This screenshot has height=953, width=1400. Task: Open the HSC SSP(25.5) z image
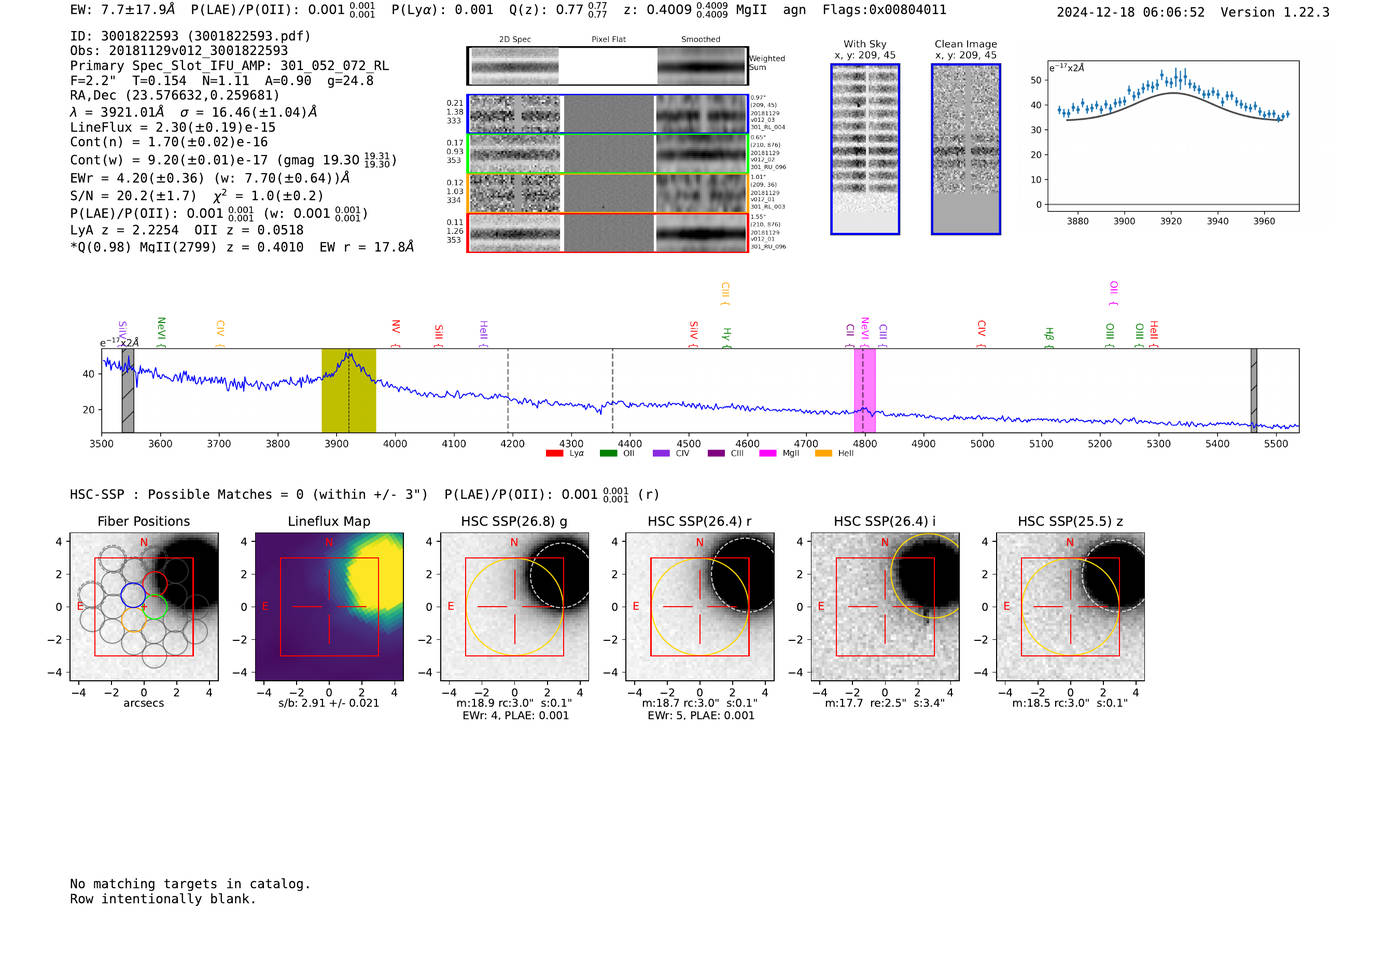click(x=1070, y=607)
